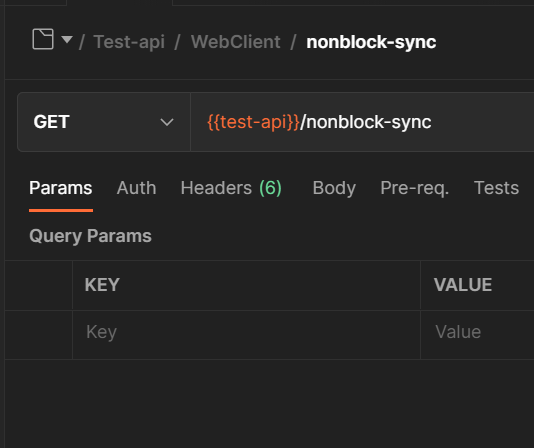Switch to the Body tab
This screenshot has height=448, width=534.
coord(334,188)
